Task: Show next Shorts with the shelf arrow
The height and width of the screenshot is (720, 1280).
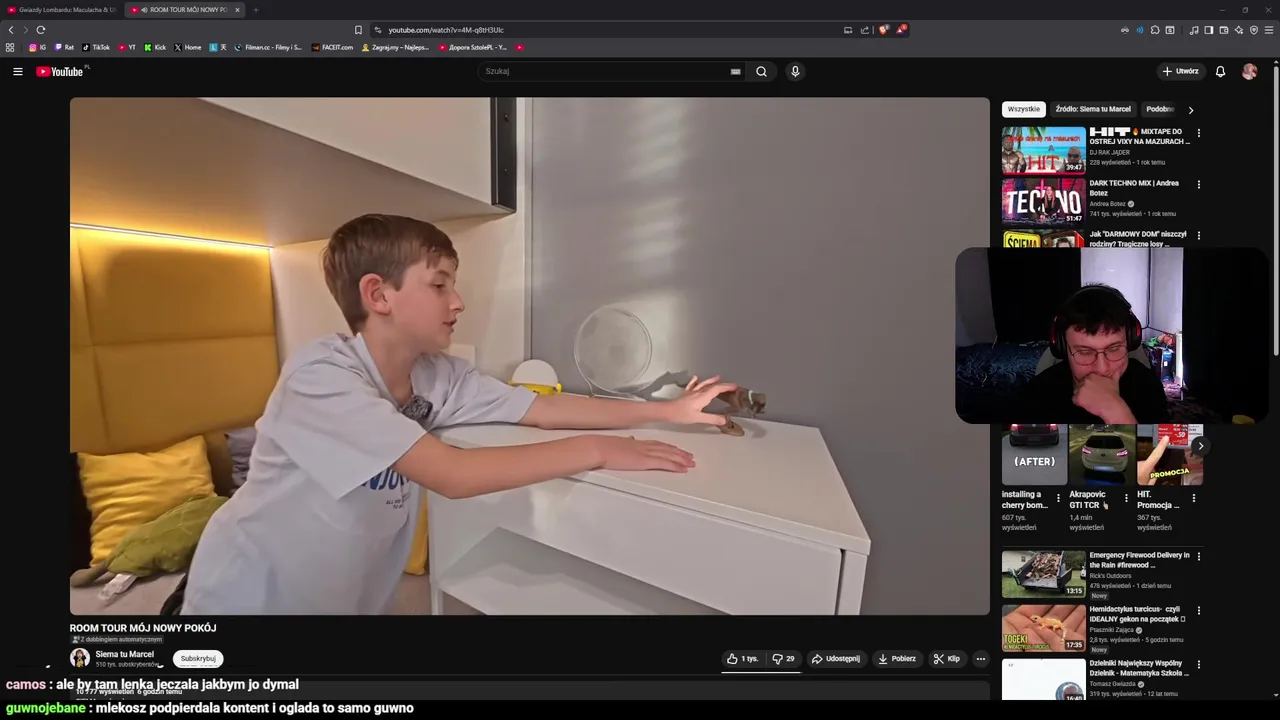Action: pyautogui.click(x=1200, y=446)
